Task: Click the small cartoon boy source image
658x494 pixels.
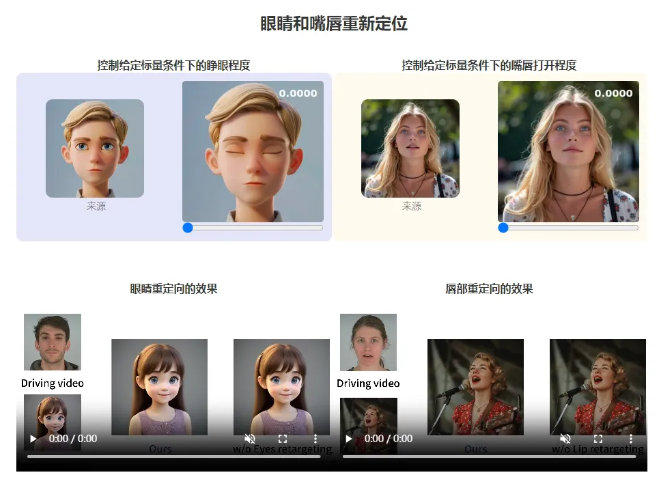Action: coord(95,148)
